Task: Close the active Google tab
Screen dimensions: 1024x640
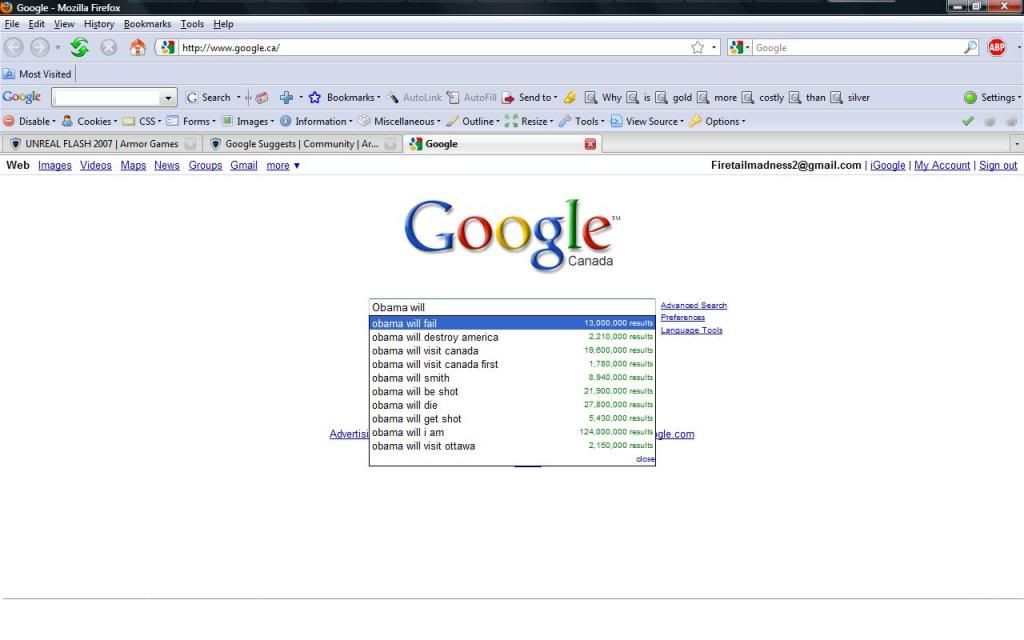Action: pyautogui.click(x=590, y=144)
